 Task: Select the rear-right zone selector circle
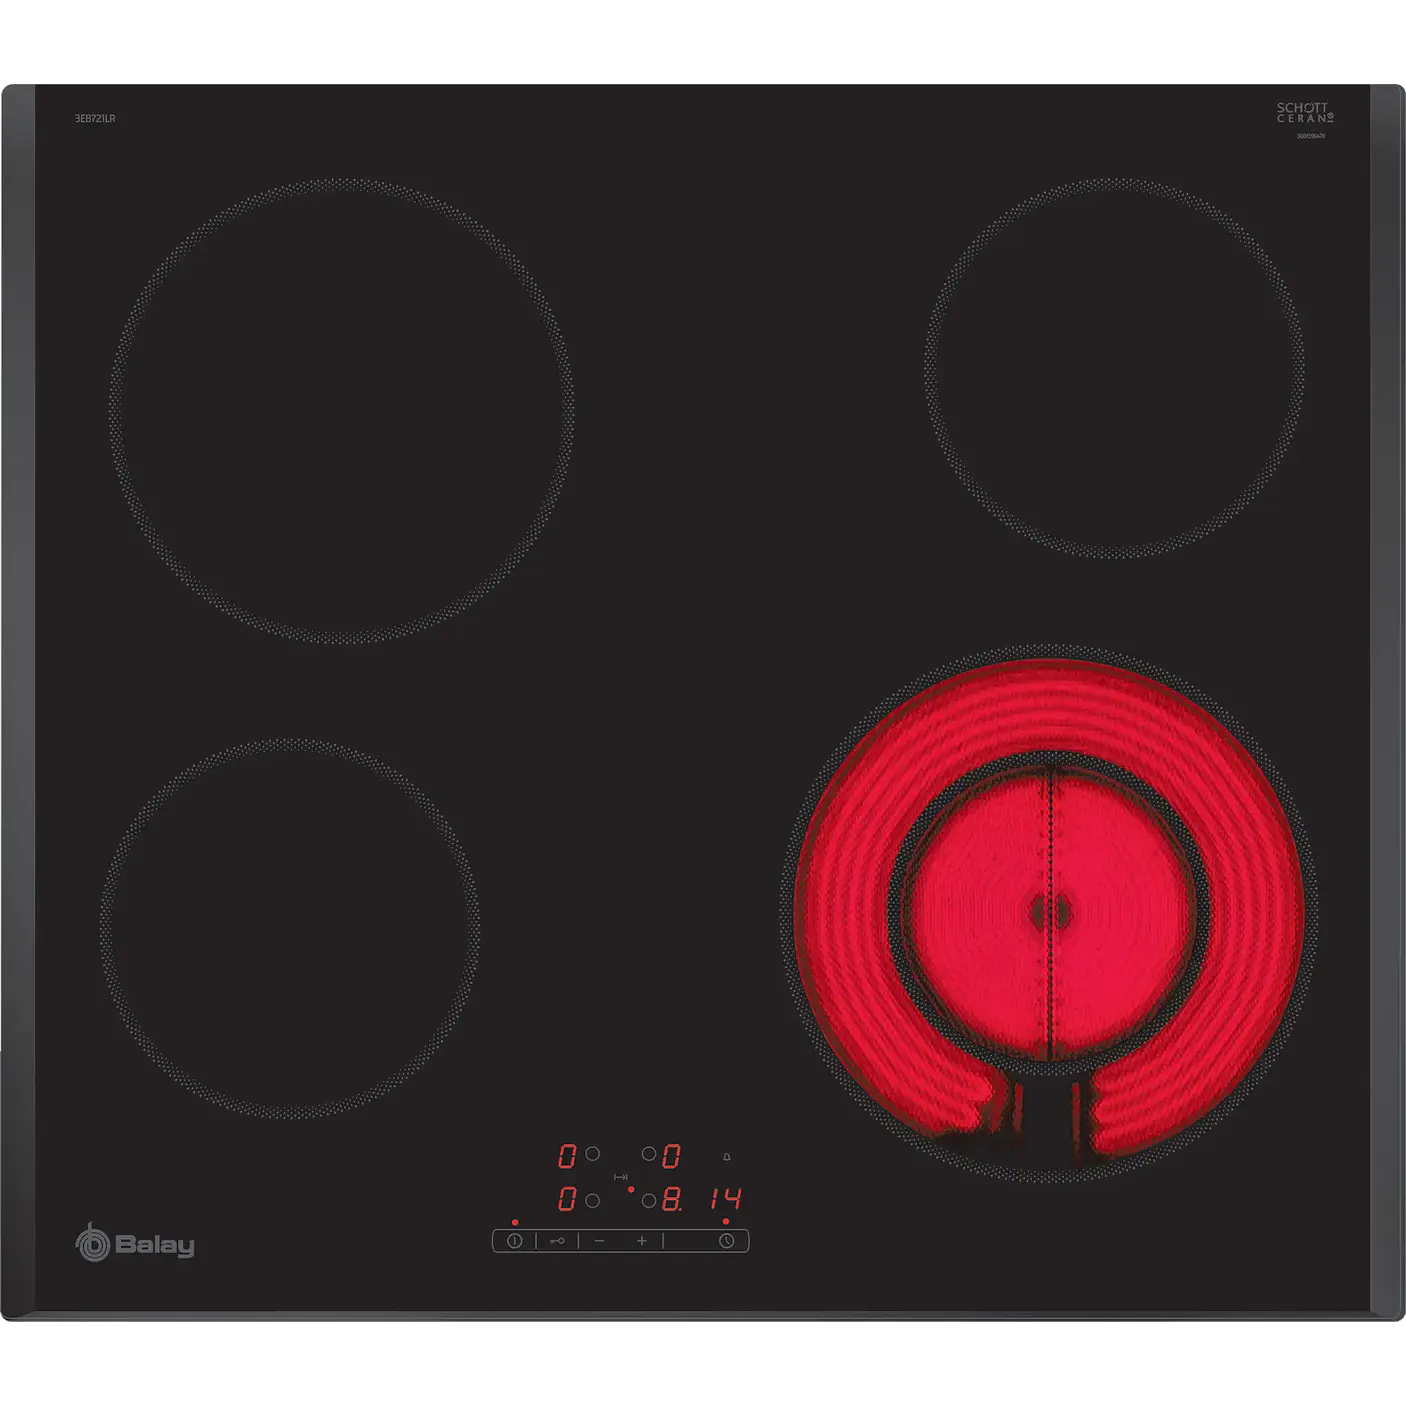click(x=649, y=1154)
